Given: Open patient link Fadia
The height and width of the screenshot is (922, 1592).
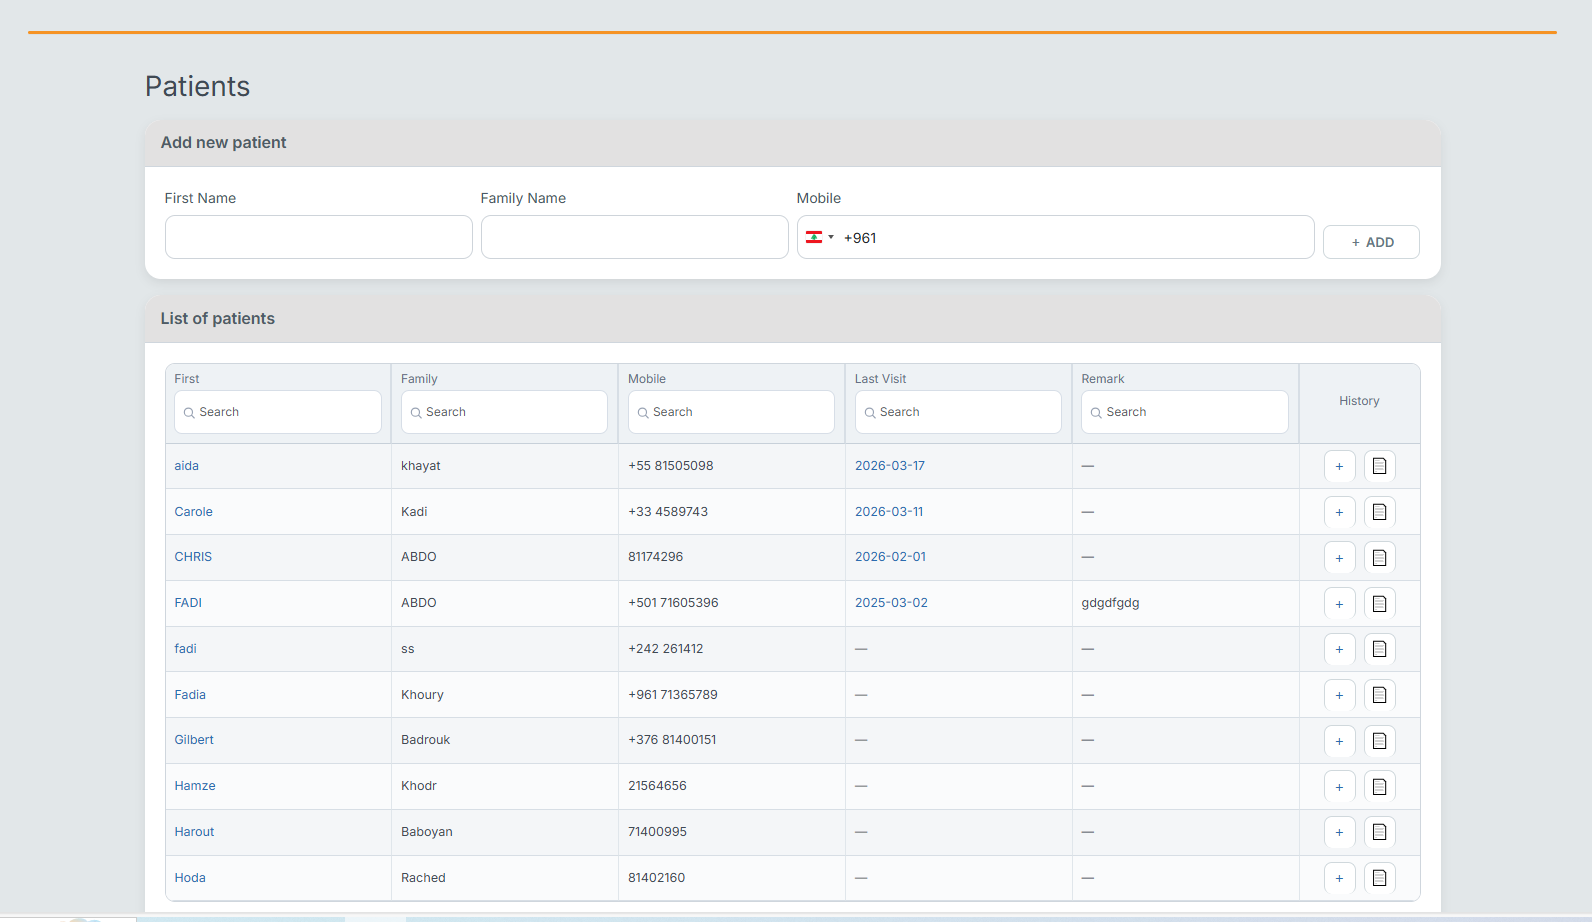Looking at the screenshot, I should pos(190,695).
